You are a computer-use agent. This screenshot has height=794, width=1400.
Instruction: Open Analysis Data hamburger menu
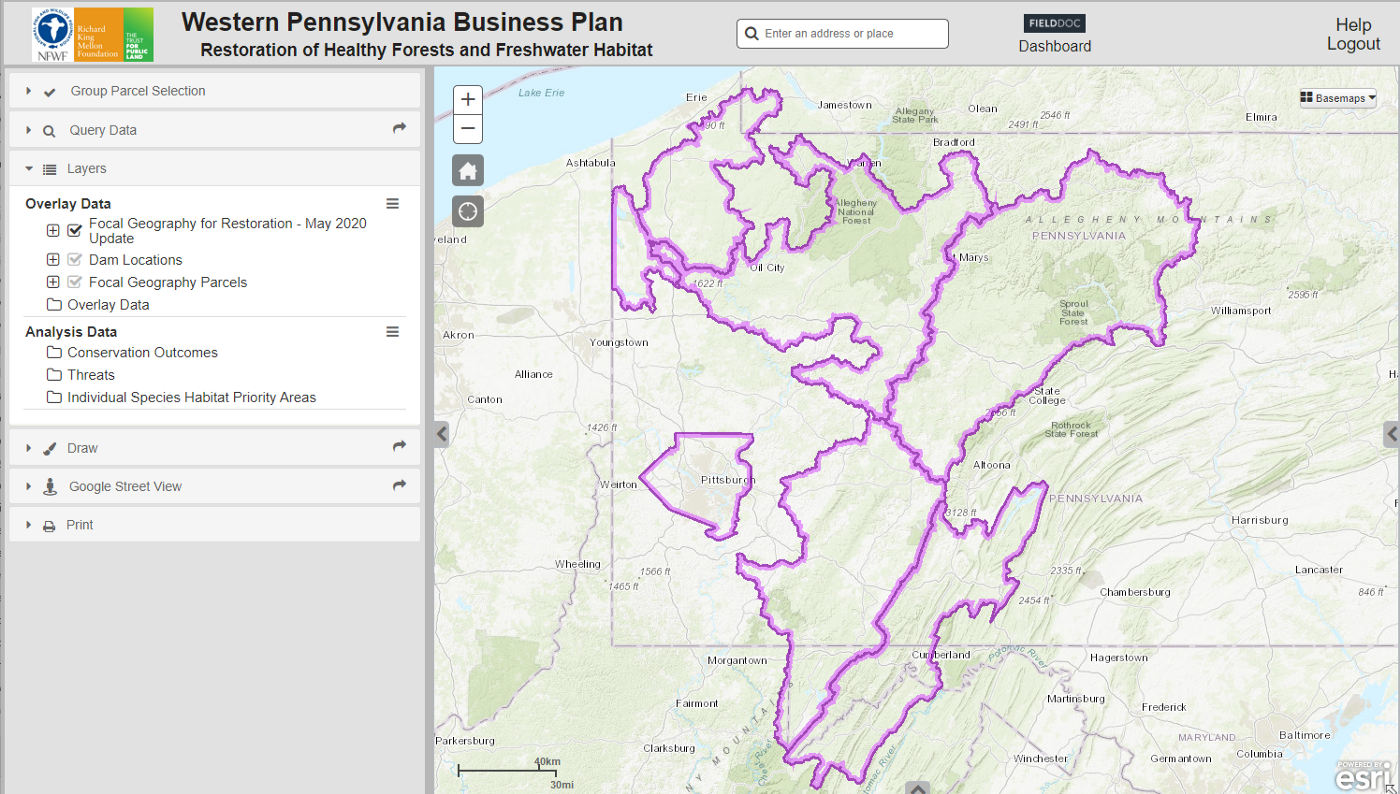click(x=392, y=332)
